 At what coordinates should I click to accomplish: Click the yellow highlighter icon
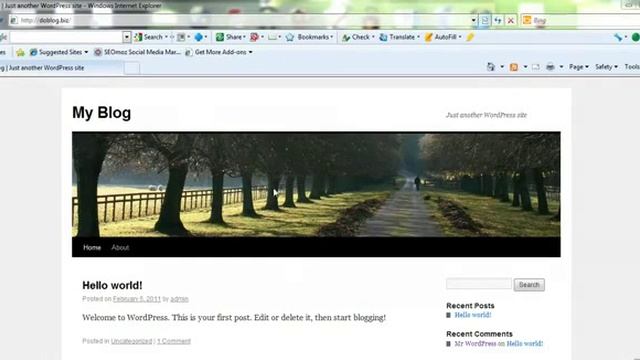tap(470, 37)
